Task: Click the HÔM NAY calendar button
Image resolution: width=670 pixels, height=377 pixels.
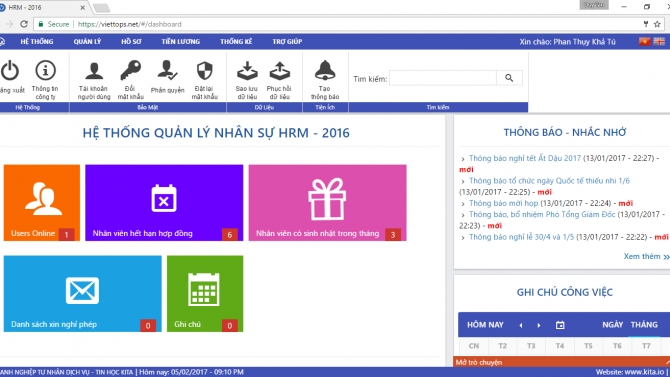Action: pyautogui.click(x=485, y=325)
